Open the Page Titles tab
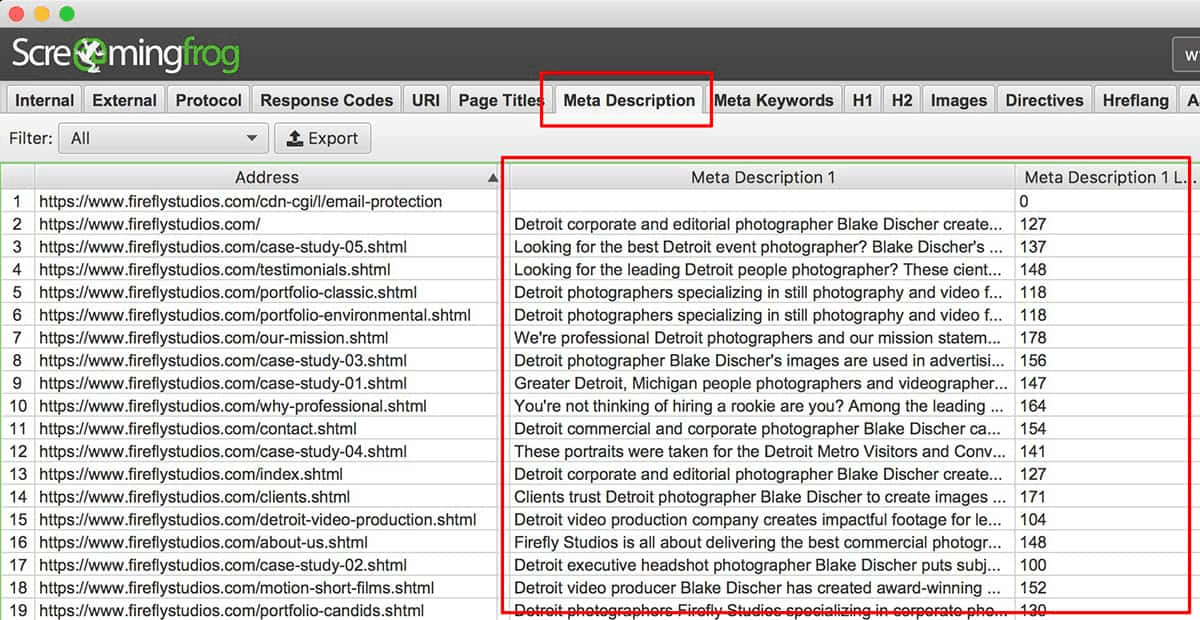This screenshot has height=620, width=1200. point(500,100)
